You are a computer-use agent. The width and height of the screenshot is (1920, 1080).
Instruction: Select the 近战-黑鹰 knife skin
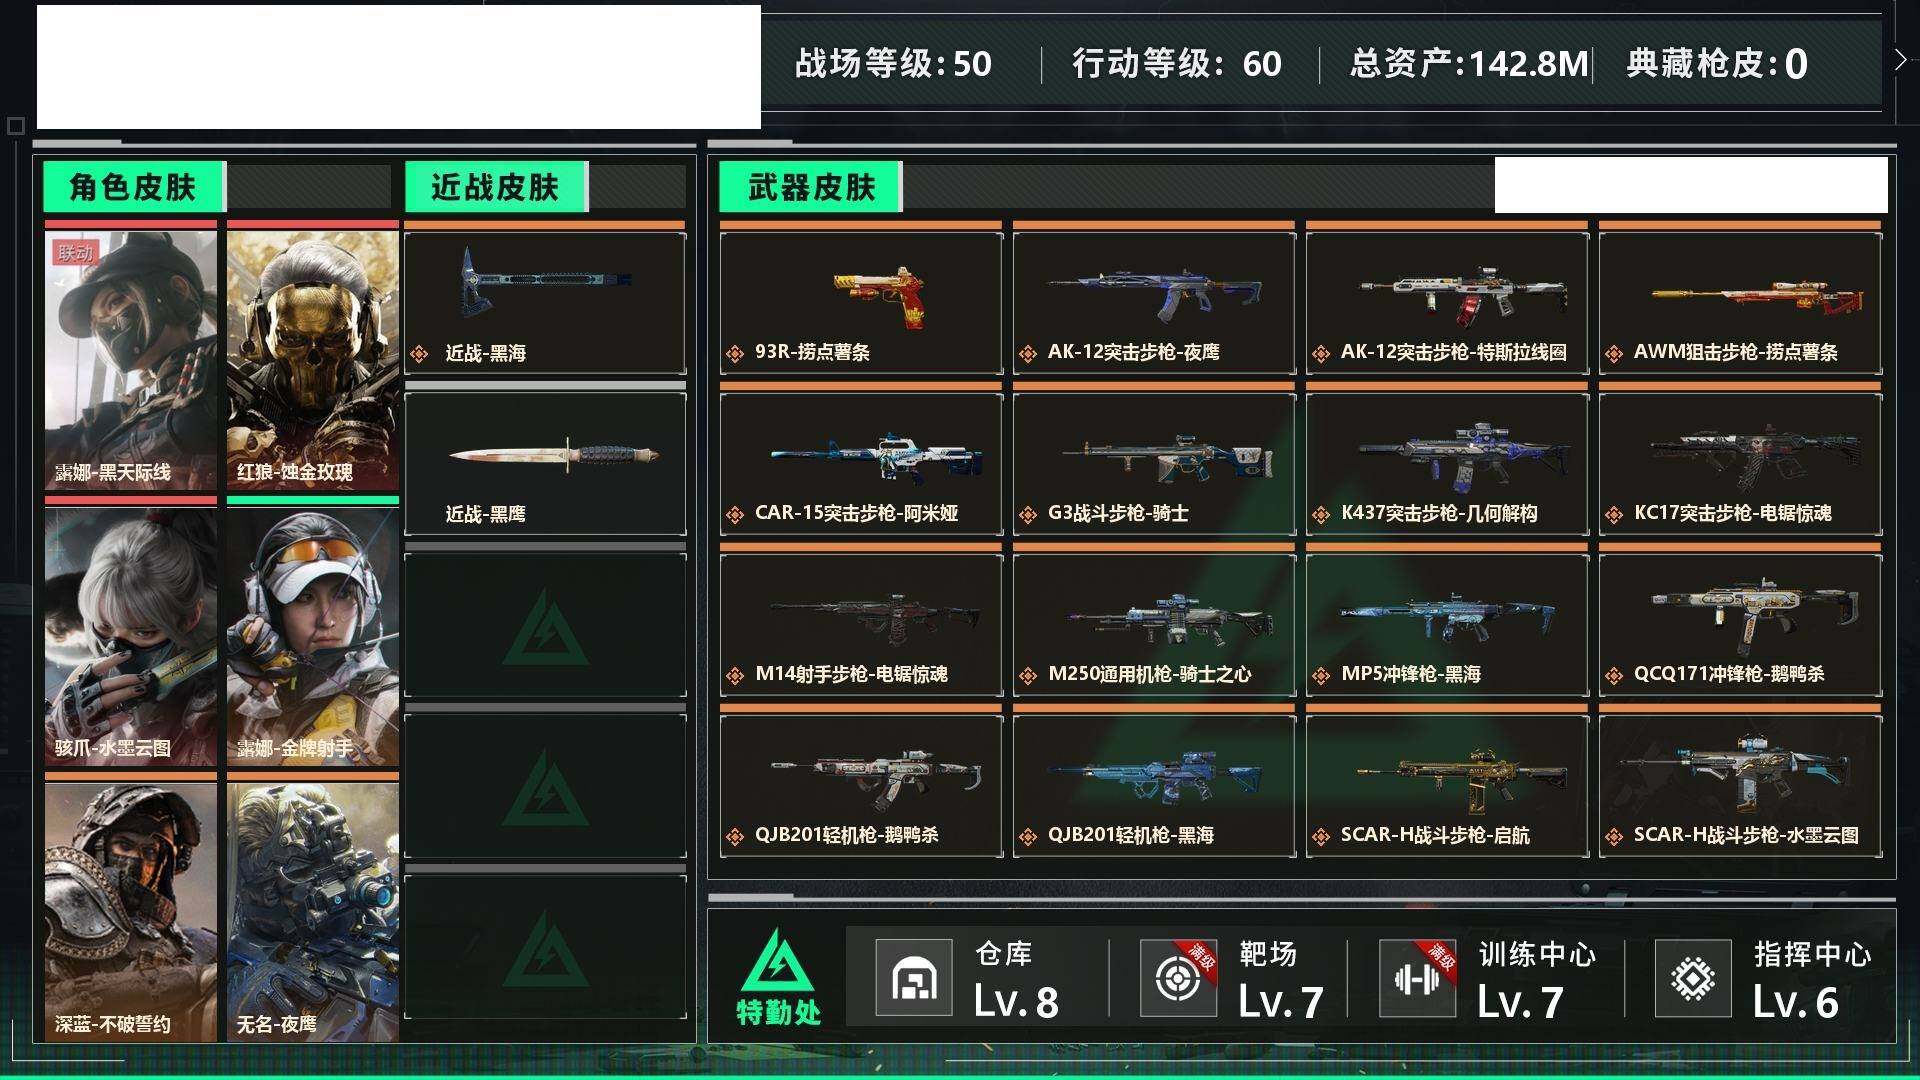click(545, 464)
